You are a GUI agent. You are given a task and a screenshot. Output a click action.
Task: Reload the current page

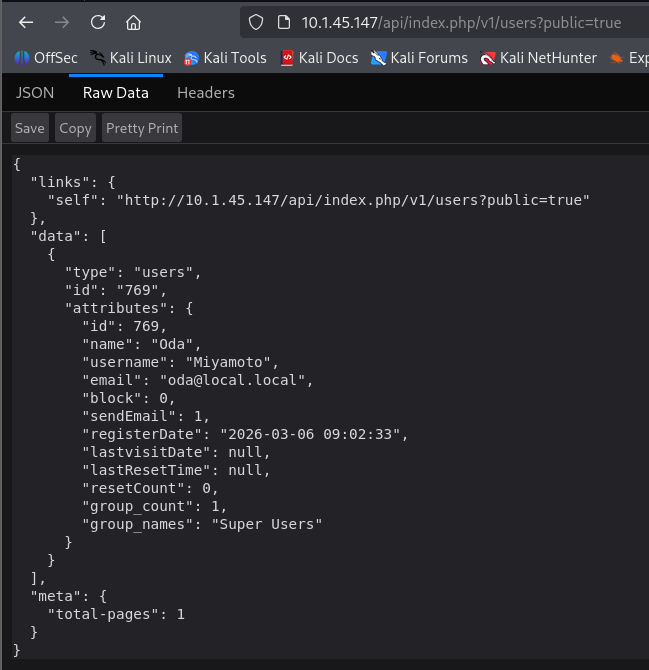[98, 22]
